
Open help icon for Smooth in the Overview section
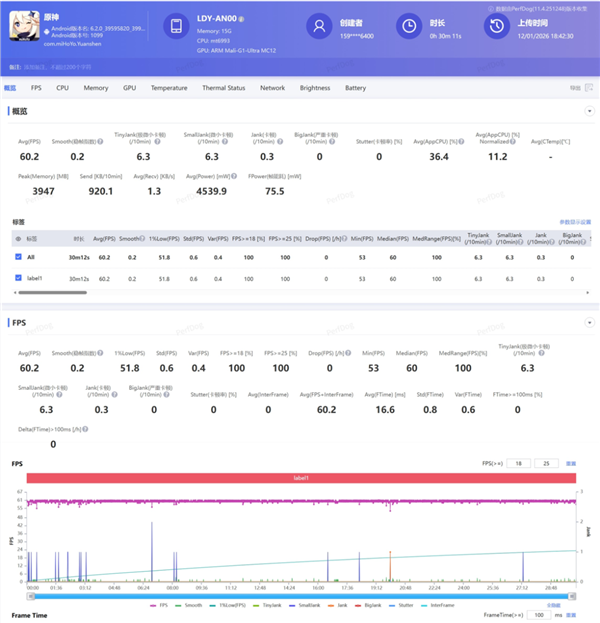click(x=100, y=141)
